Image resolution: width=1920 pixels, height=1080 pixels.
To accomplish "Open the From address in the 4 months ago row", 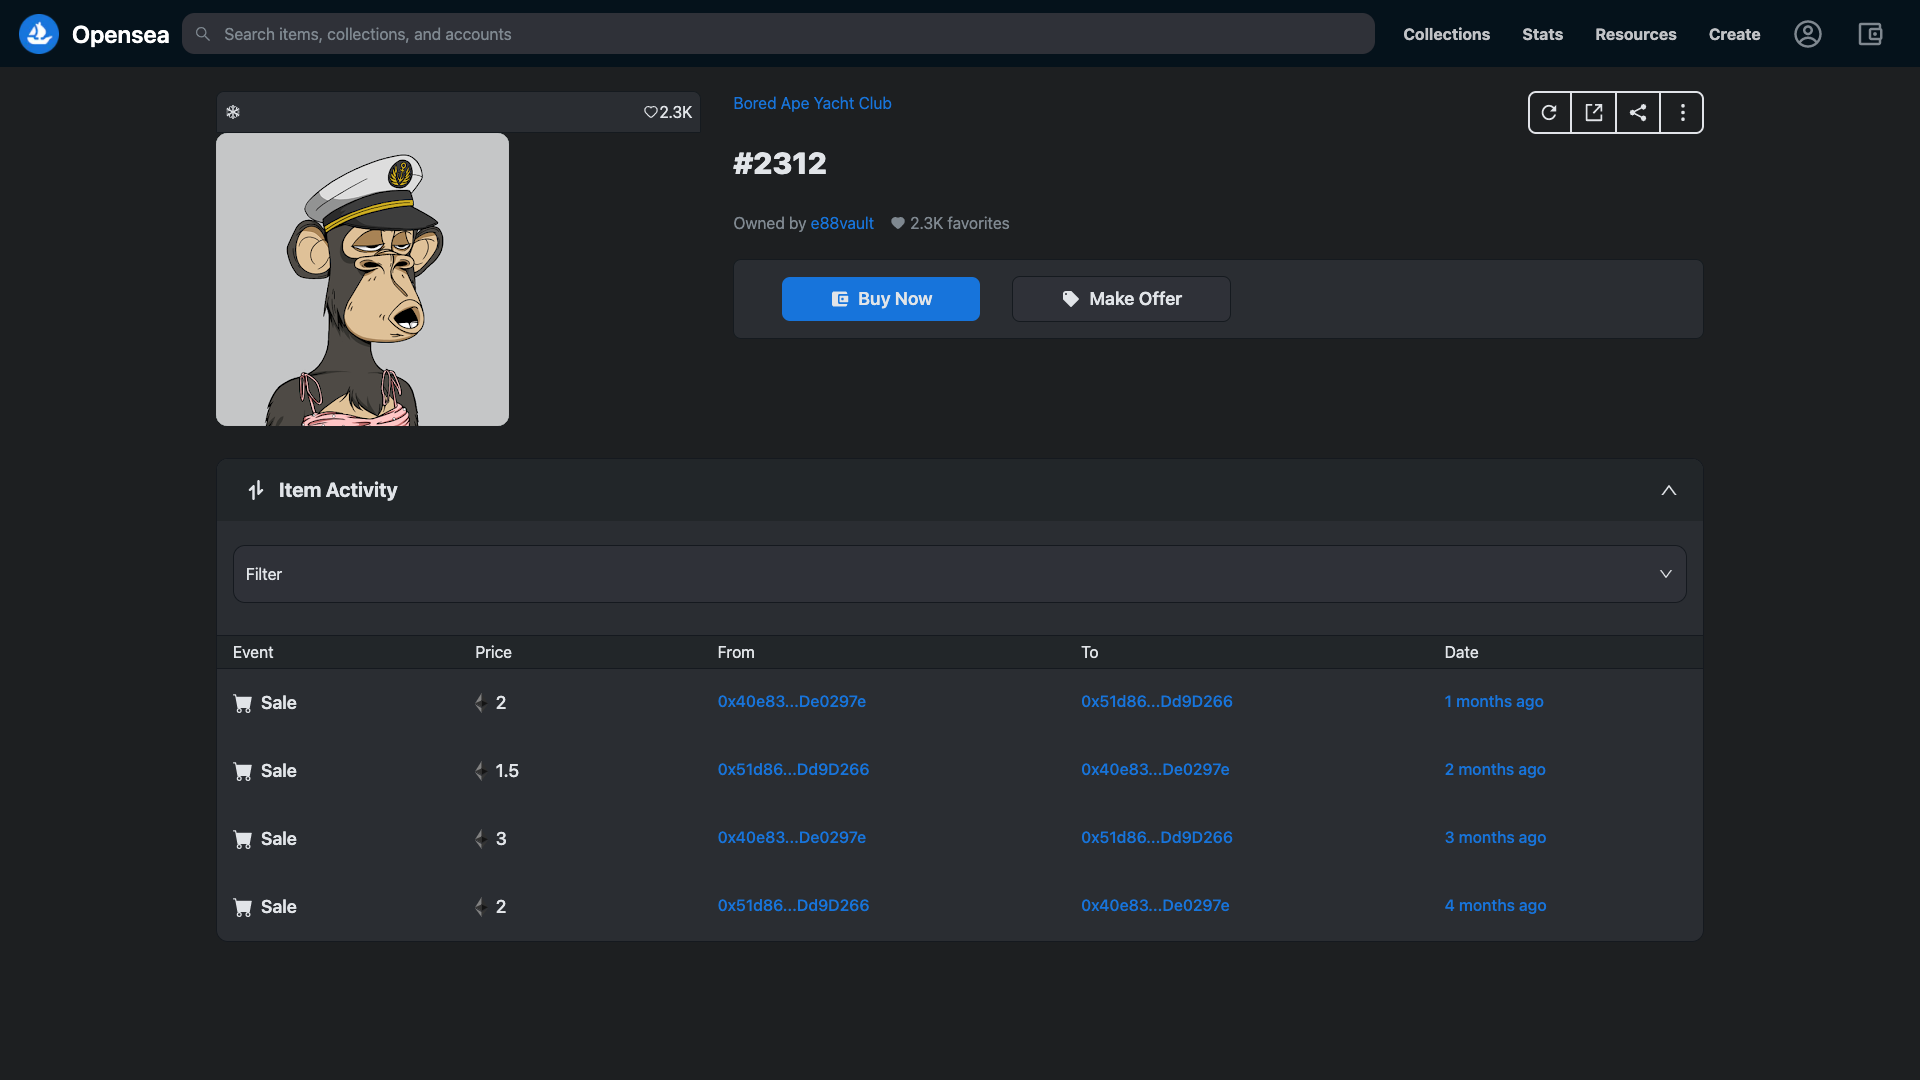I will 793,906.
